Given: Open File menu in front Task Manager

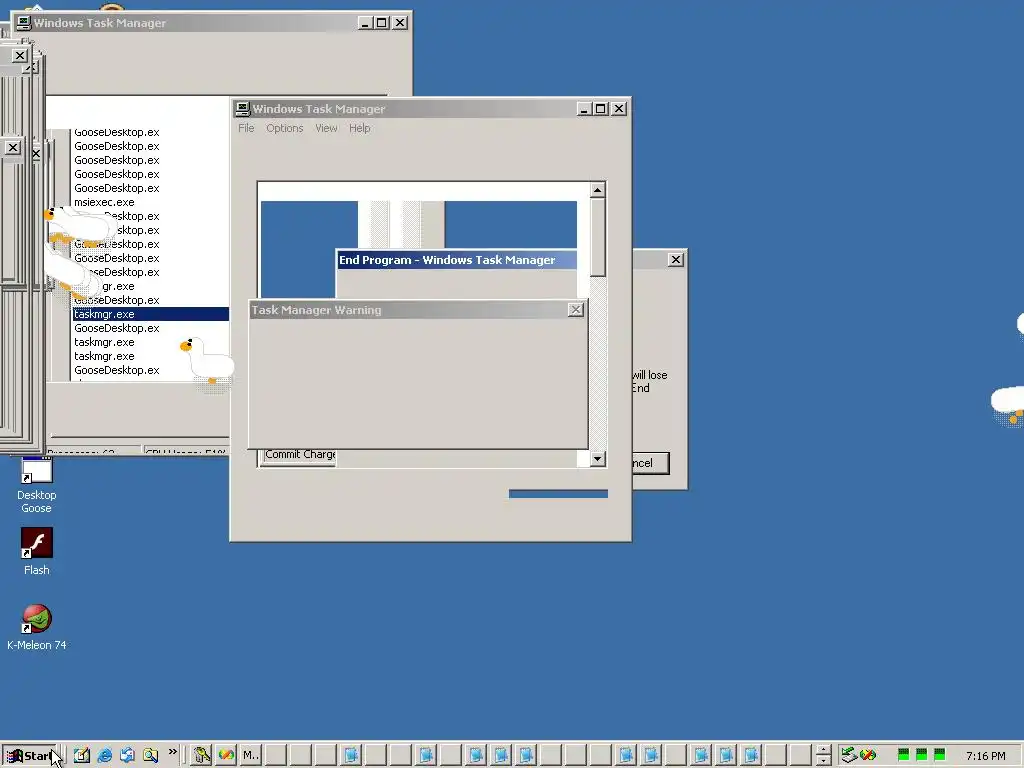Looking at the screenshot, I should point(246,128).
